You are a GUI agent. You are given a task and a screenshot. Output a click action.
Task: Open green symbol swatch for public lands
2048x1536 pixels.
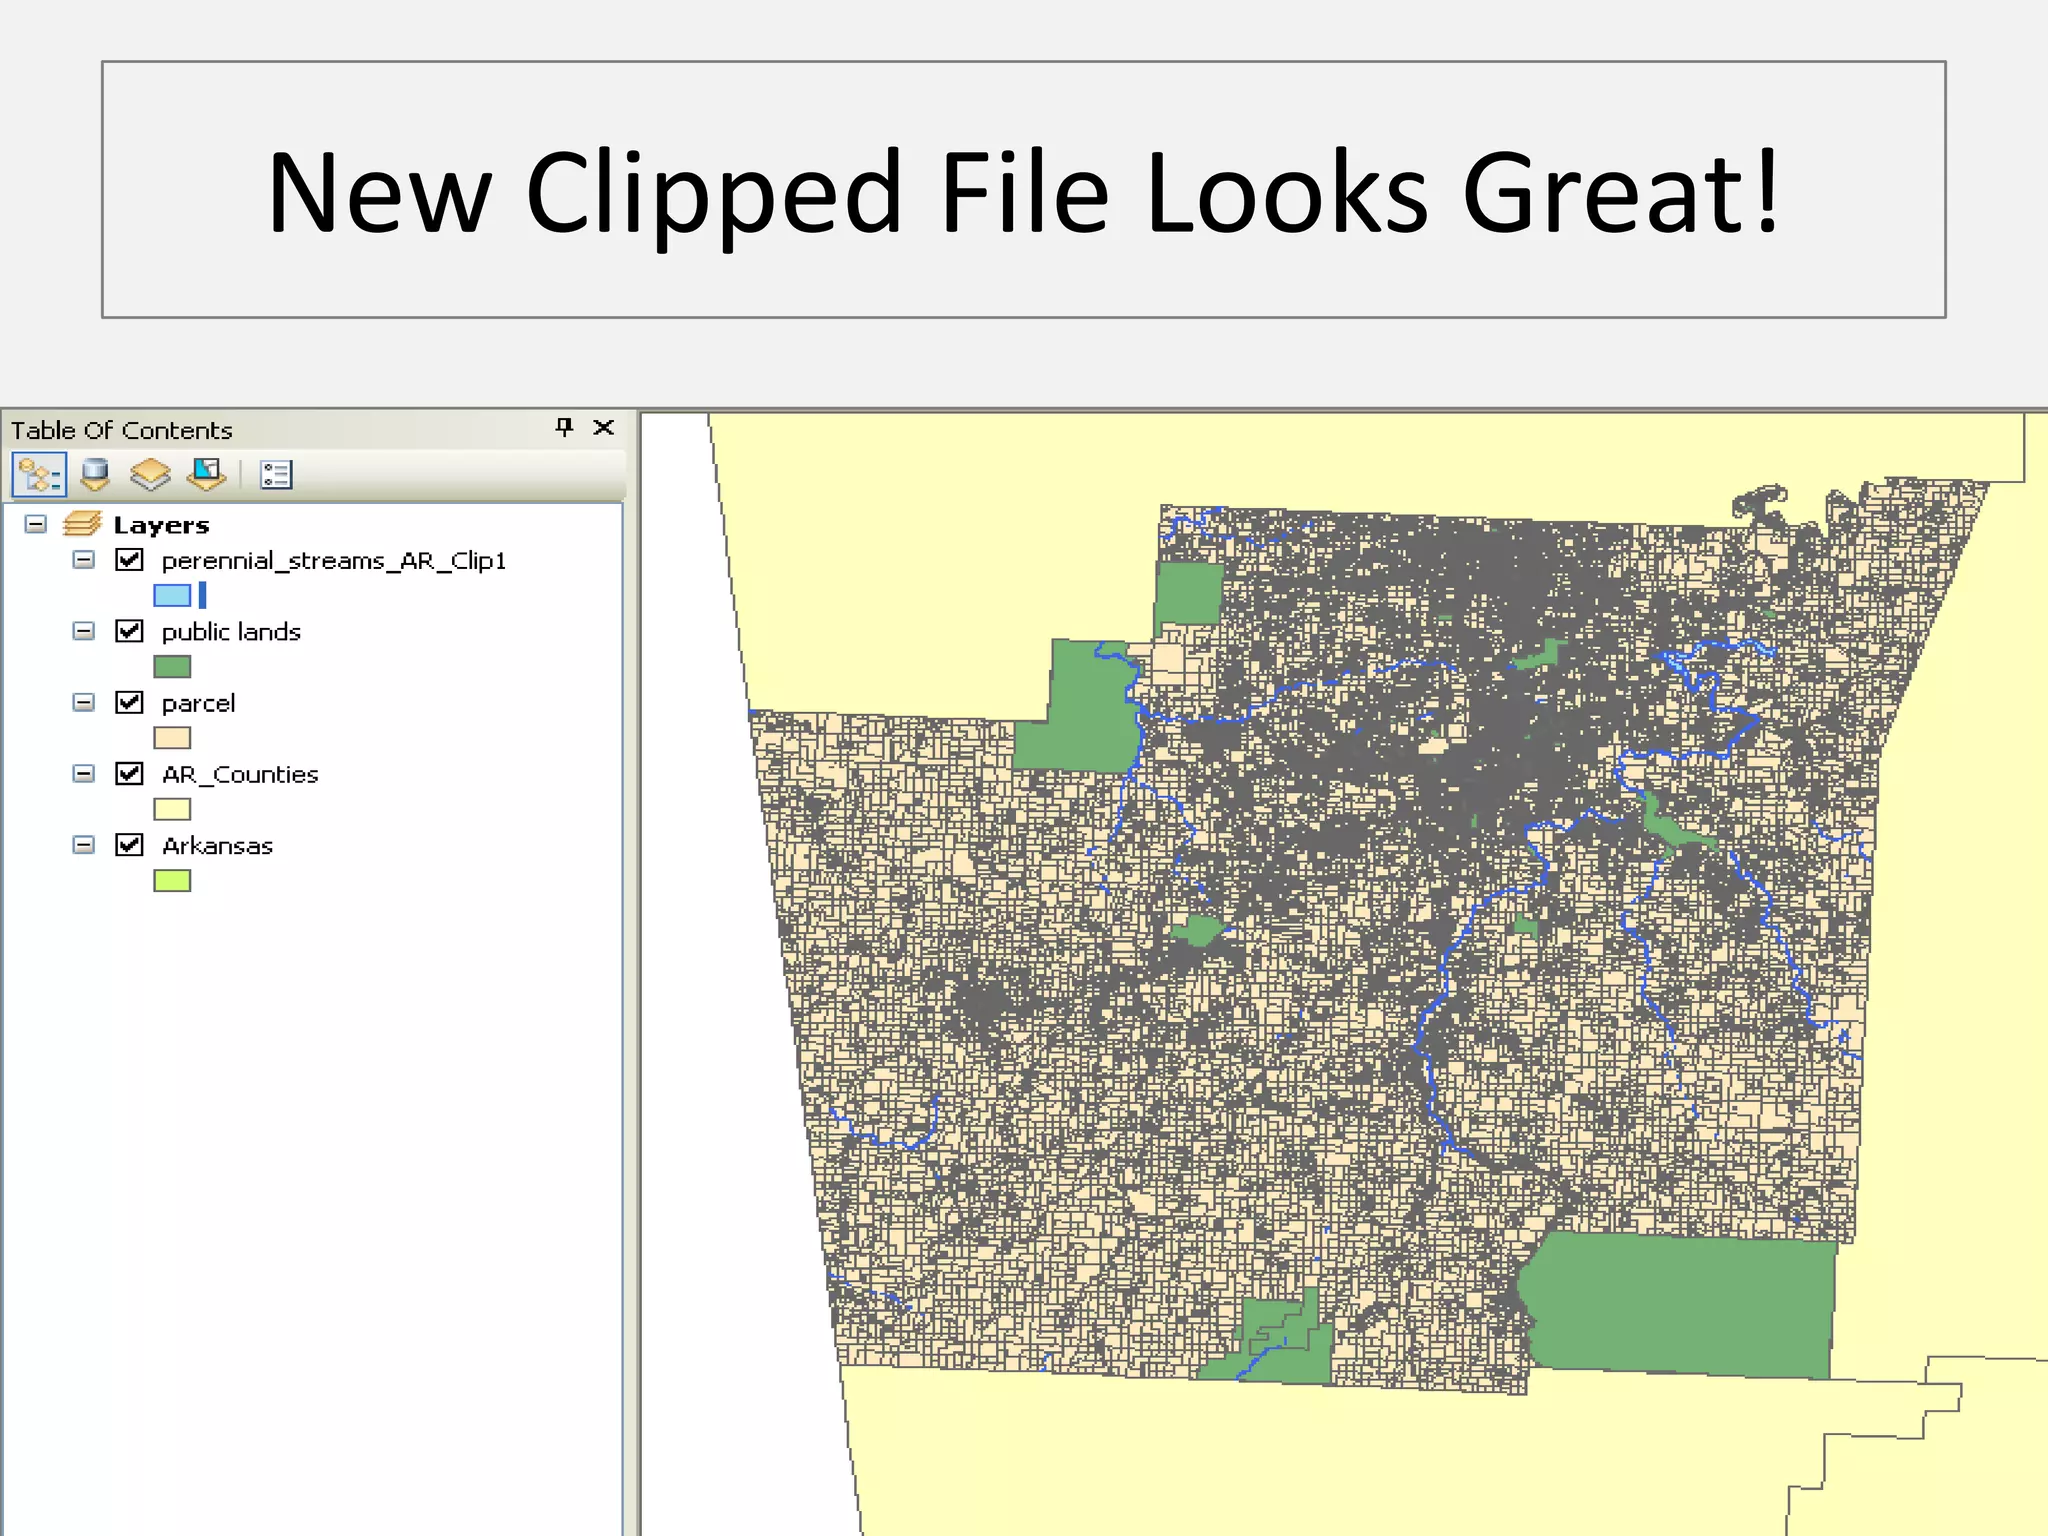tap(172, 666)
